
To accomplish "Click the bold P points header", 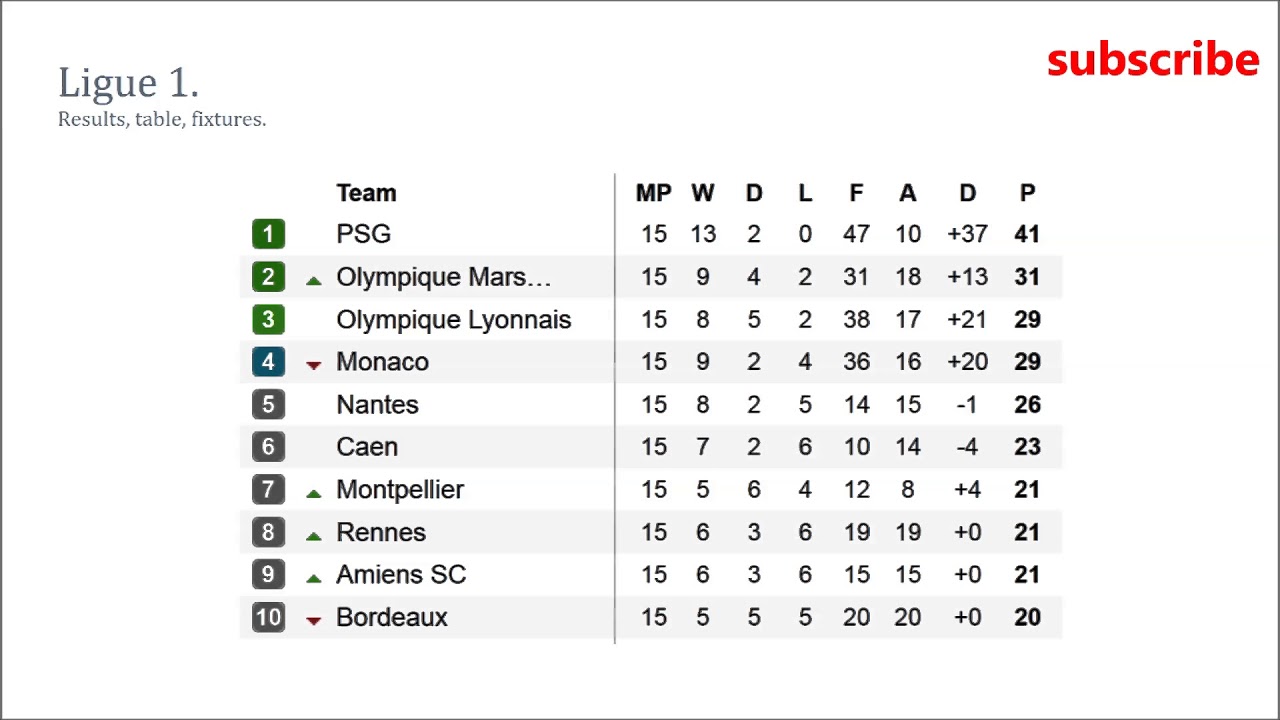I will click(x=1027, y=193).
